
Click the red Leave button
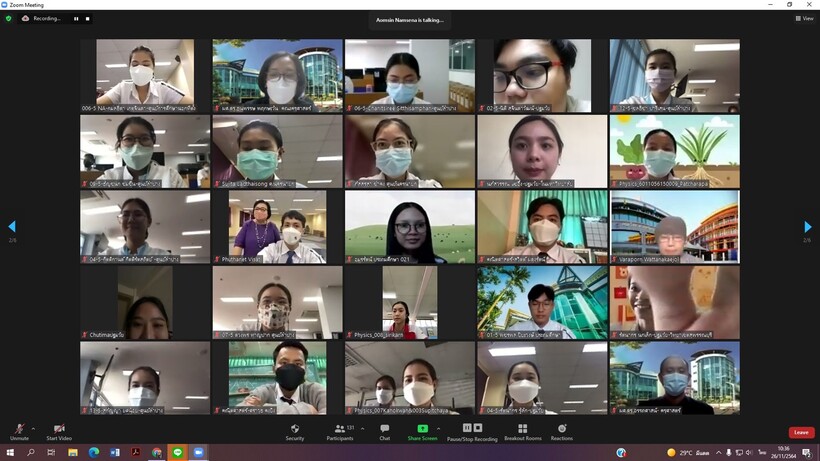click(x=801, y=432)
